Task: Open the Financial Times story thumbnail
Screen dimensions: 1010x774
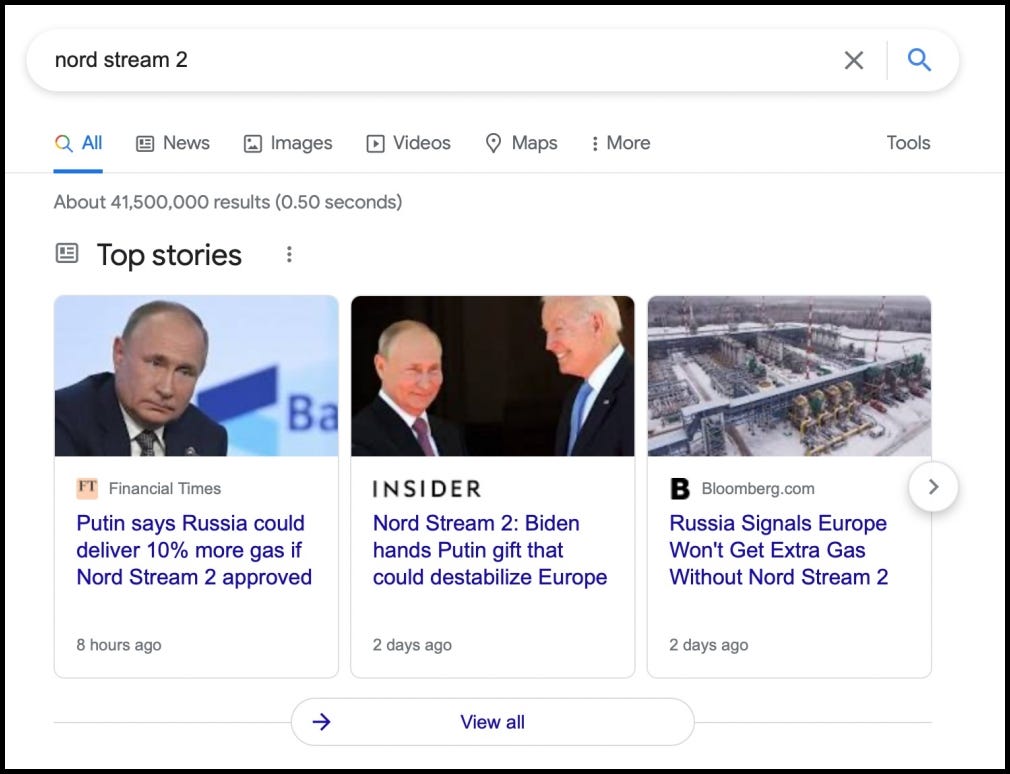Action: (x=196, y=376)
